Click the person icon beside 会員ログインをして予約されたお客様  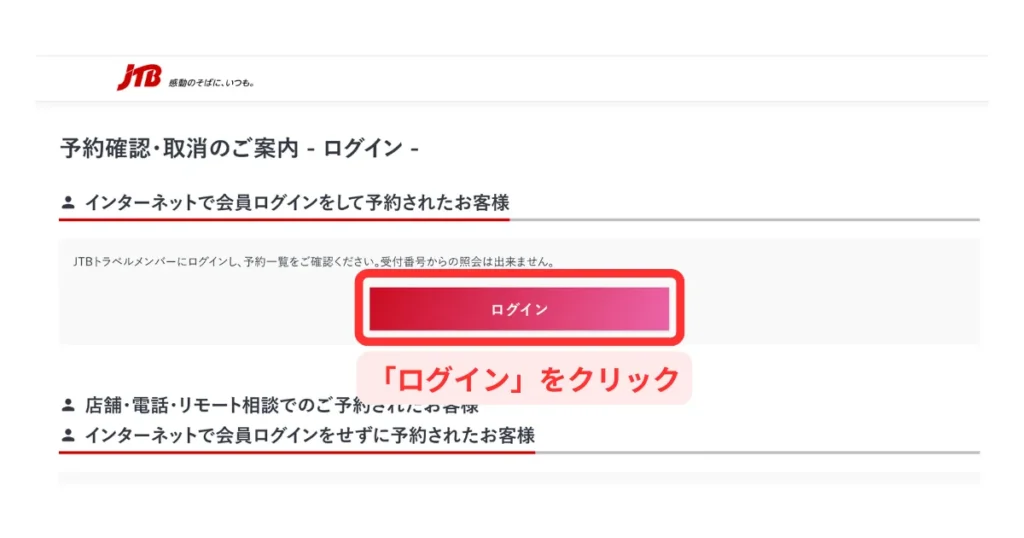(x=68, y=203)
